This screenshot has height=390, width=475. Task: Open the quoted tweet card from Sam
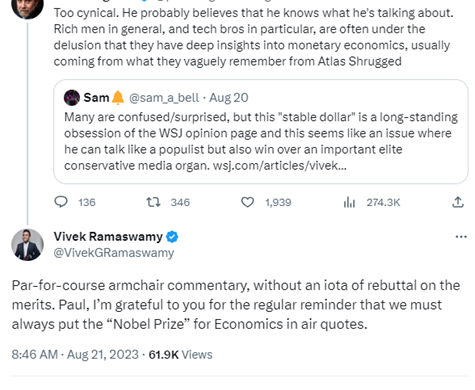click(261, 131)
